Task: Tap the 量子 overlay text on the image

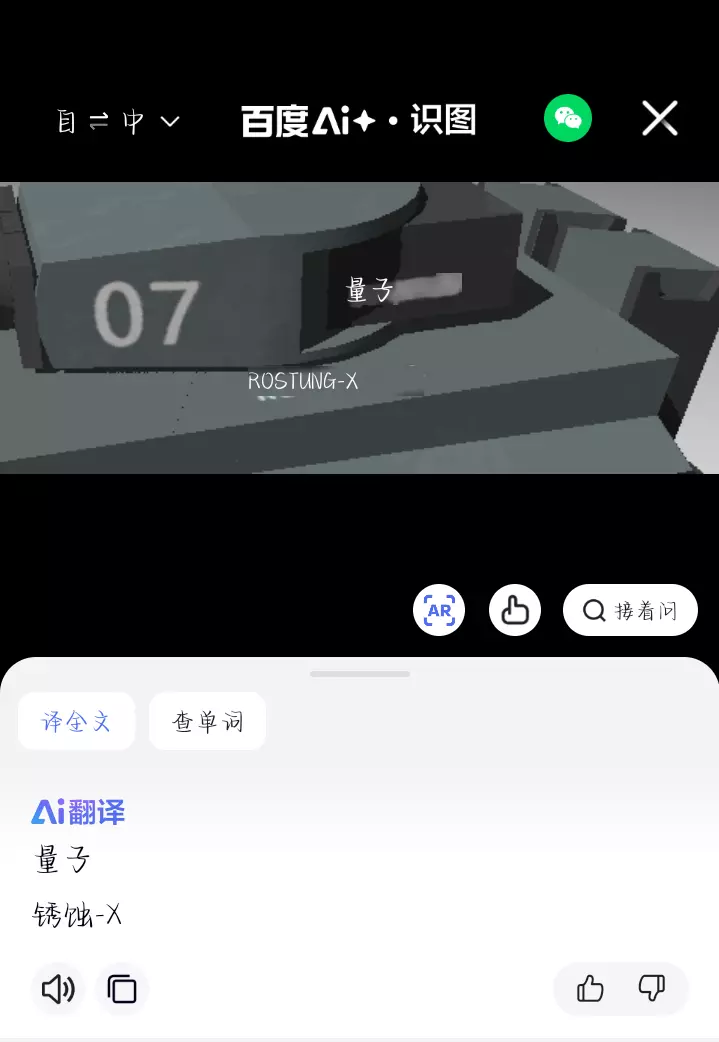Action: click(369, 290)
